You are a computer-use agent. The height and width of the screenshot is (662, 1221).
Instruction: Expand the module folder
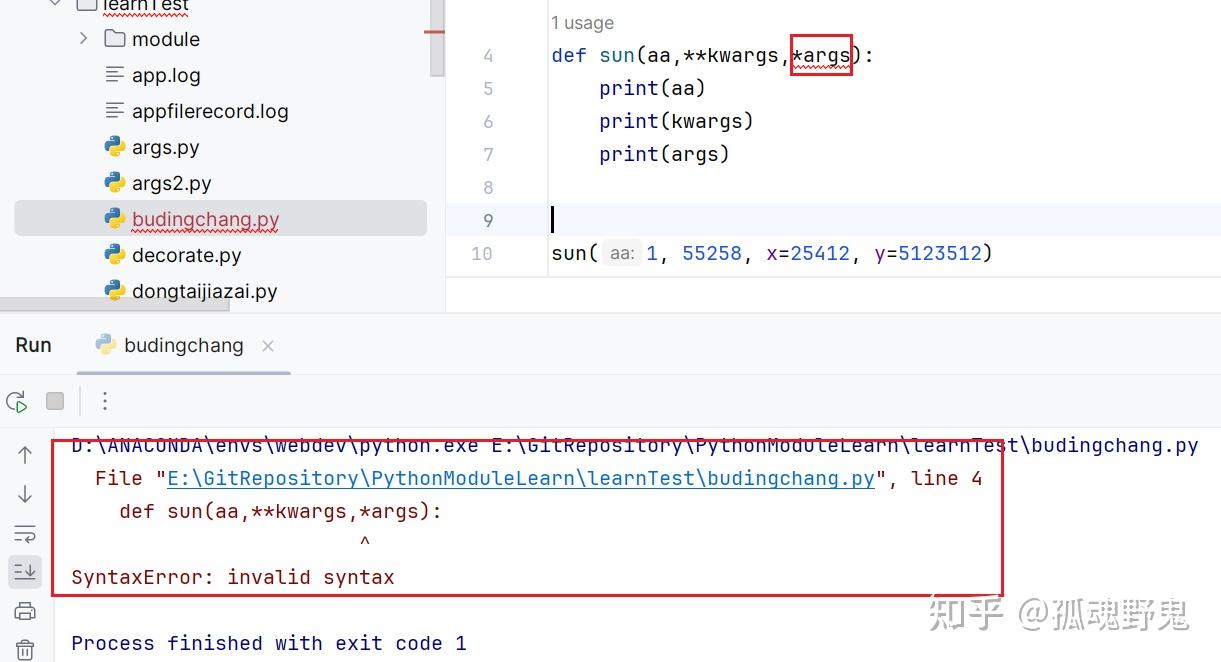[84, 38]
